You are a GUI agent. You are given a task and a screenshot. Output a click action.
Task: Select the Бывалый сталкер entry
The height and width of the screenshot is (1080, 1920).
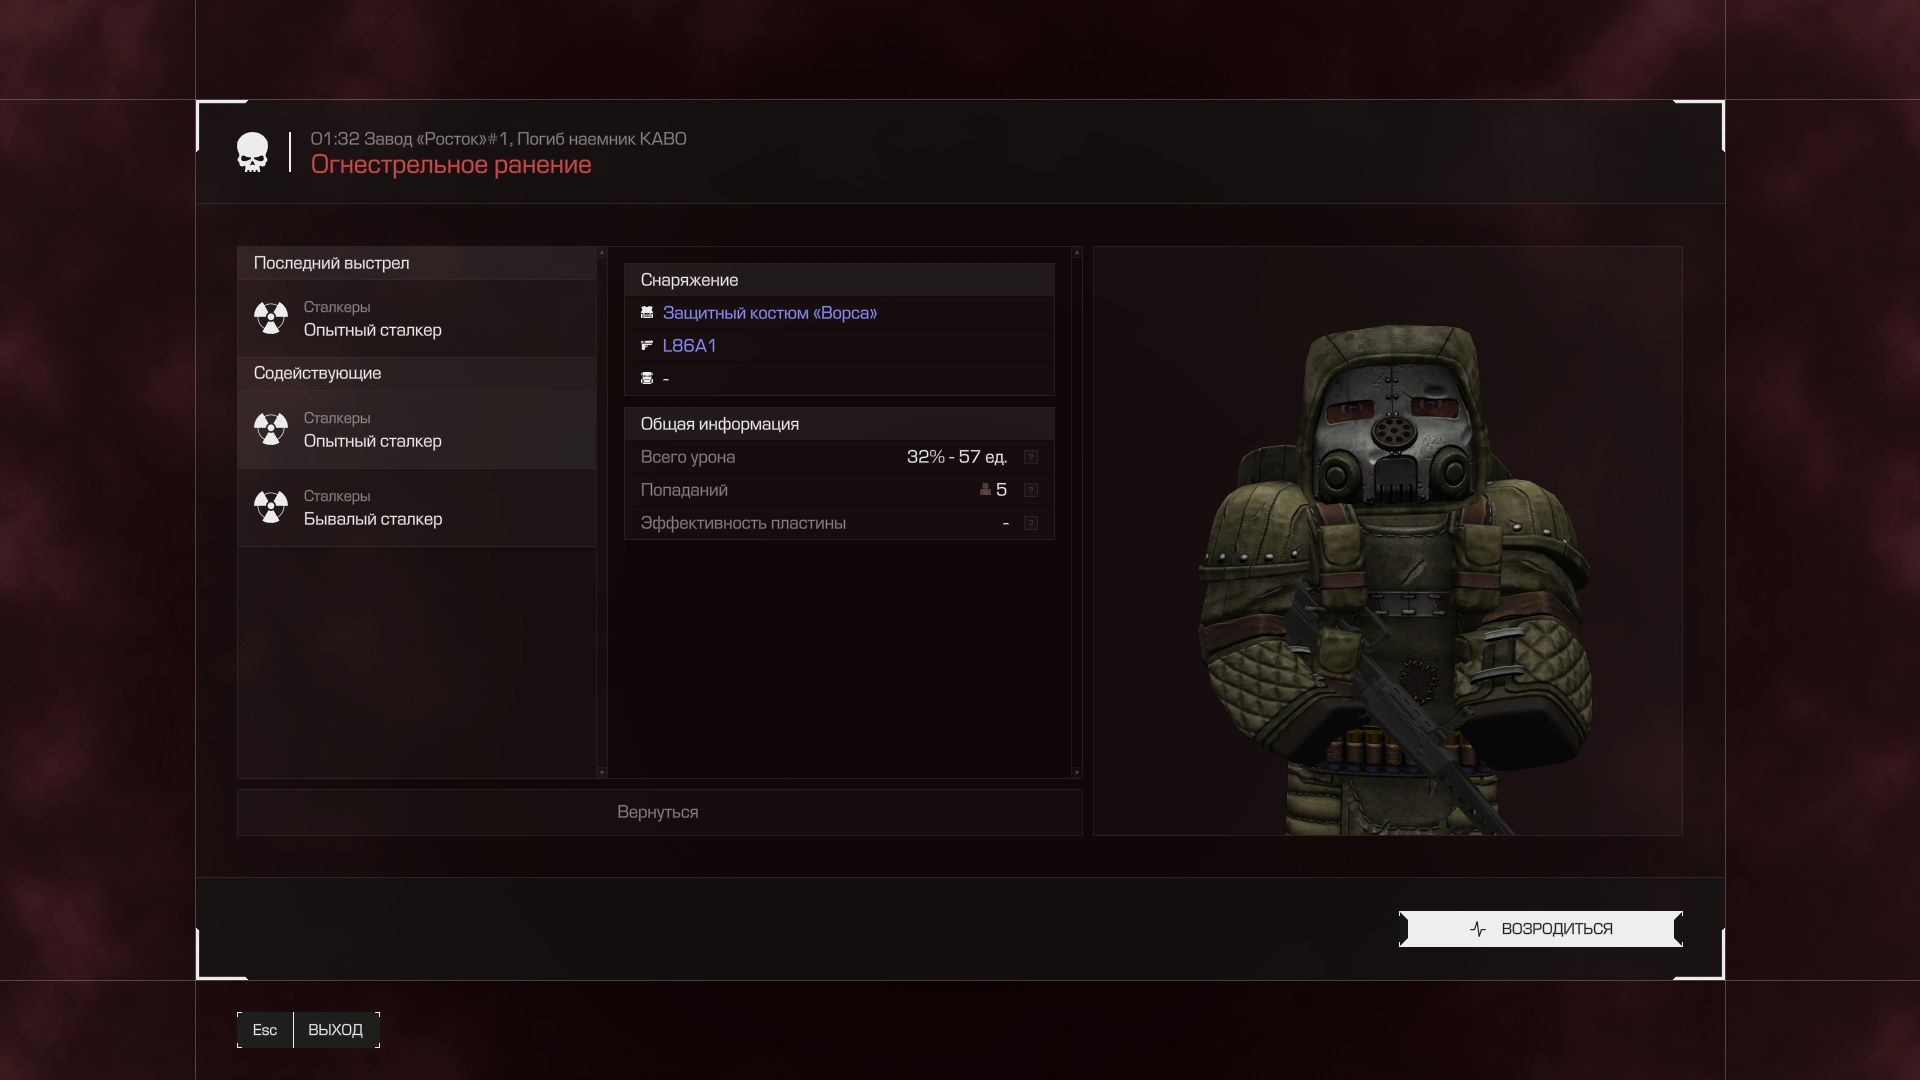point(417,507)
